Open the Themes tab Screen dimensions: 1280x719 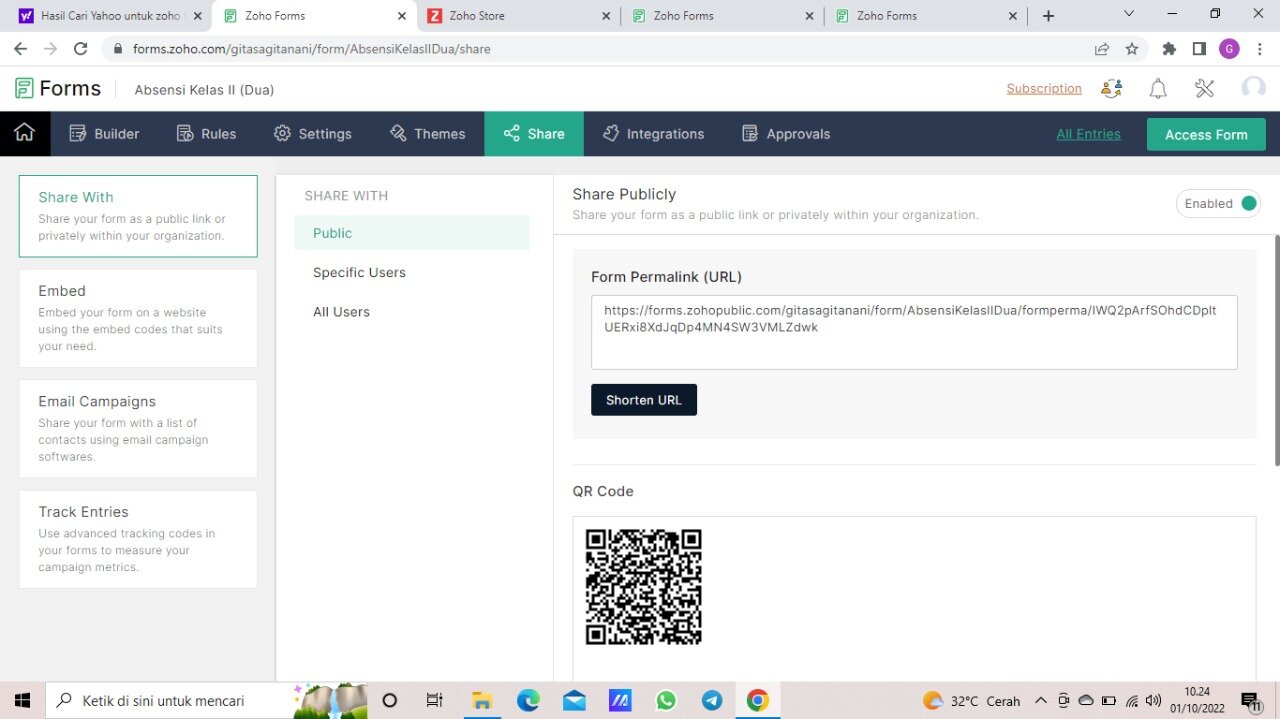click(428, 134)
